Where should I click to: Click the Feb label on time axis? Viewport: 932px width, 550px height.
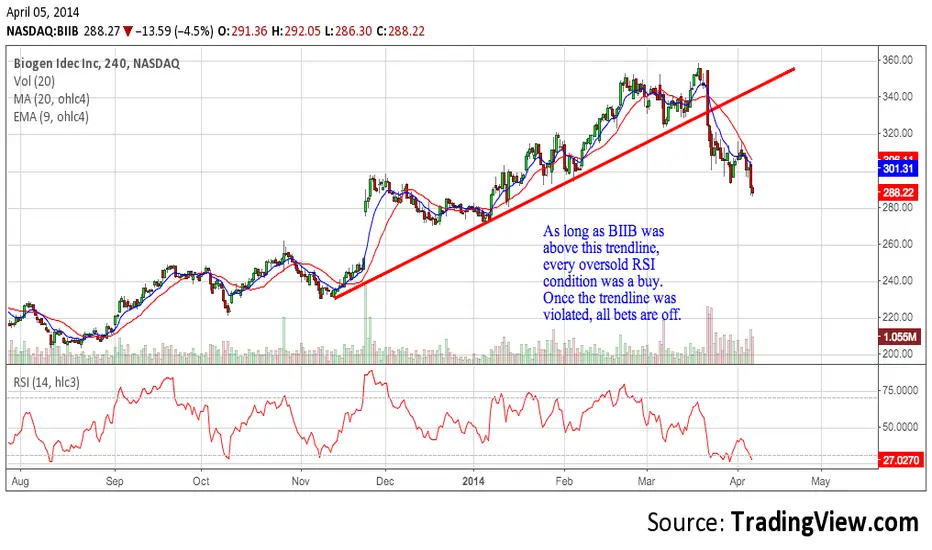coord(563,481)
